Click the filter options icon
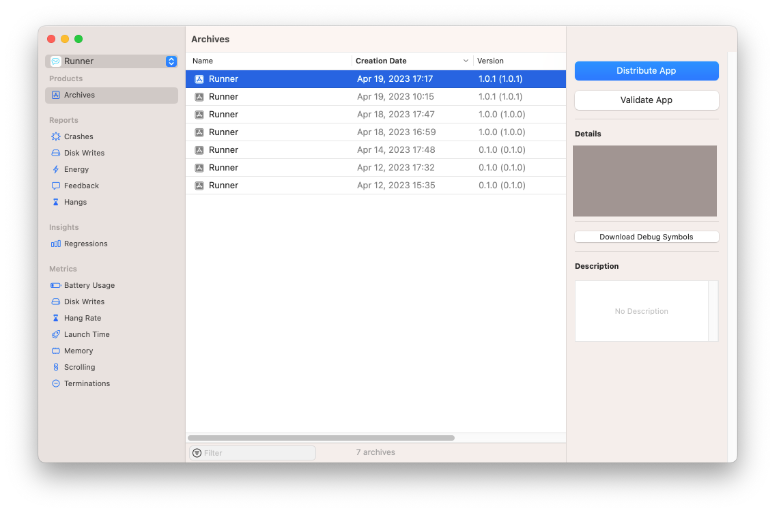The height and width of the screenshot is (513, 775). pyautogui.click(x=197, y=453)
